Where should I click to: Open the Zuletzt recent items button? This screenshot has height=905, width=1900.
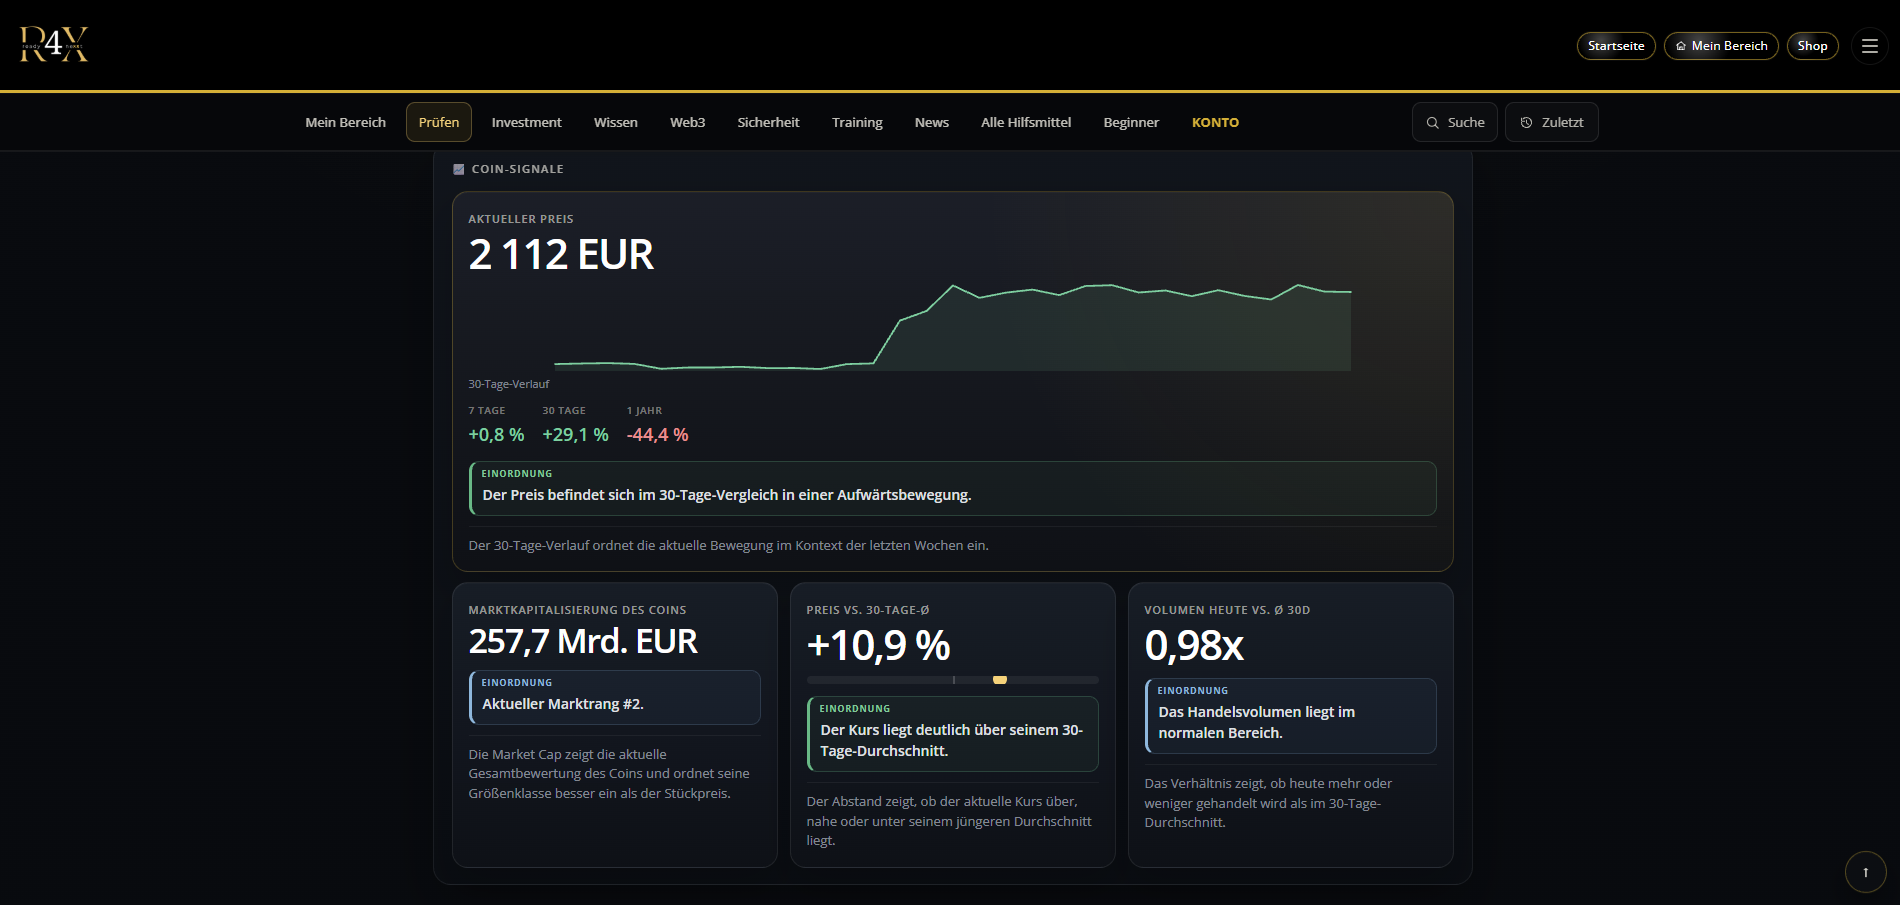[1551, 122]
